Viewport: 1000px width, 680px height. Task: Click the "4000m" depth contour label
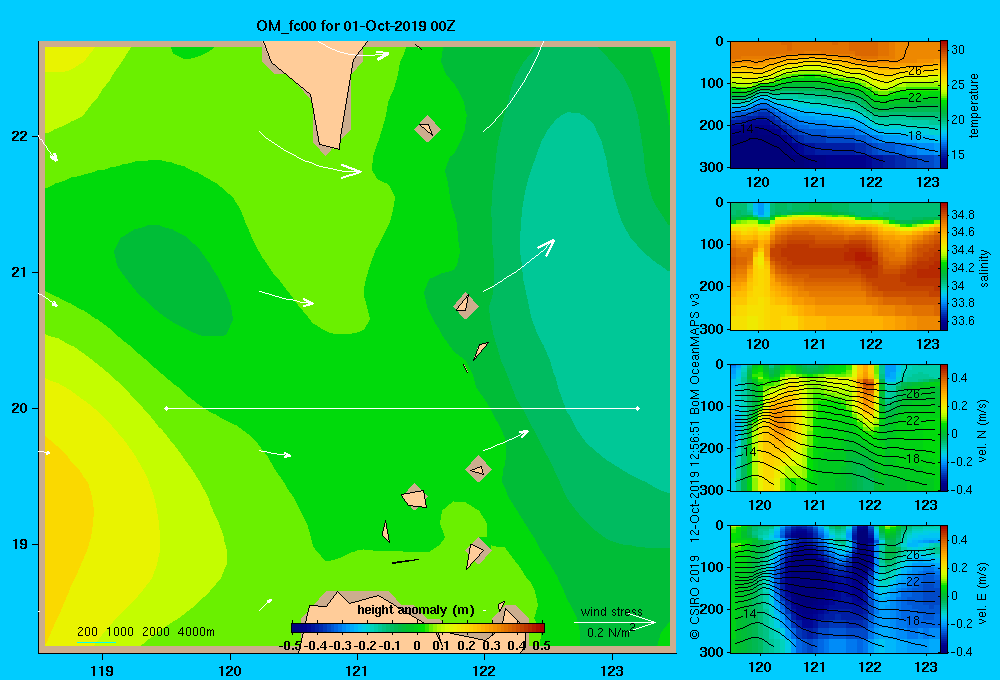[196, 632]
